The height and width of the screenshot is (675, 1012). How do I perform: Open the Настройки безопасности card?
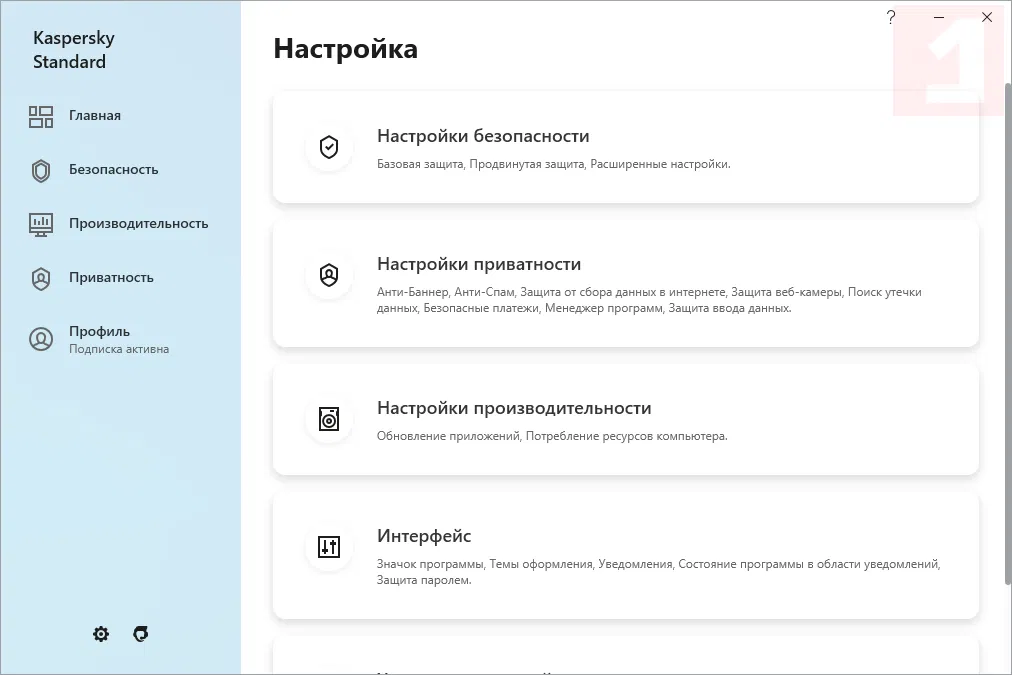tap(625, 148)
